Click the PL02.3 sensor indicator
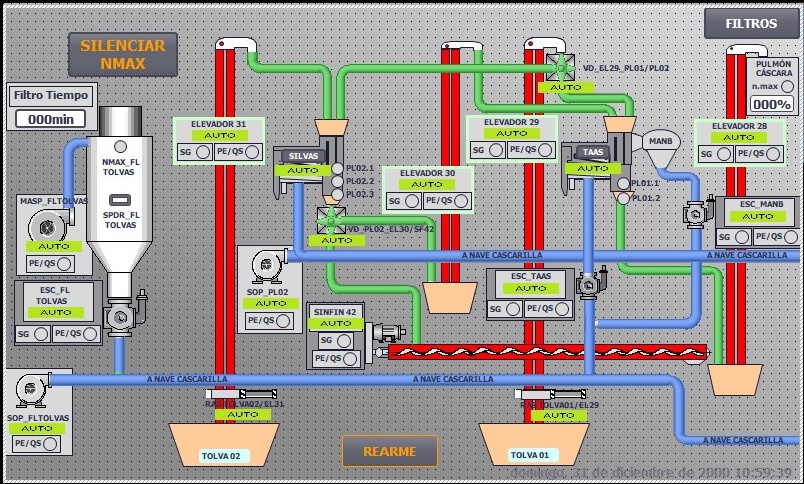804x484 pixels. (x=337, y=194)
